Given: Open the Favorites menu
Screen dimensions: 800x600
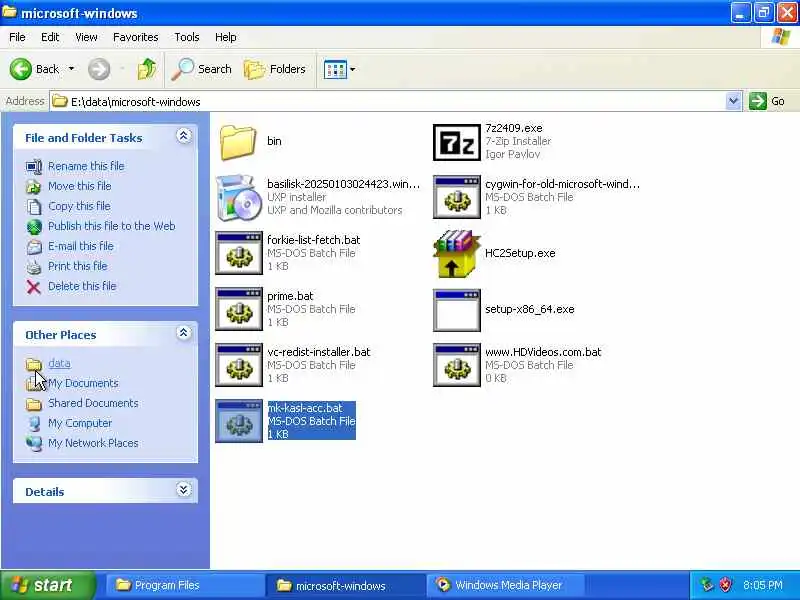Looking at the screenshot, I should coord(136,37).
